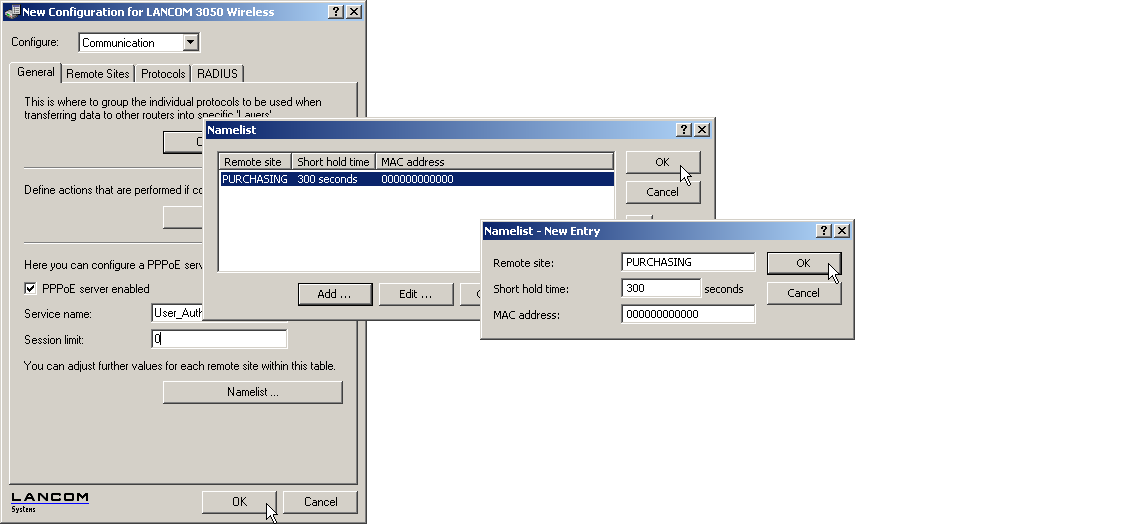The width and height of the screenshot is (1134, 524).
Task: Toggle the PPPoE server enabled checkbox
Action: click(31, 289)
